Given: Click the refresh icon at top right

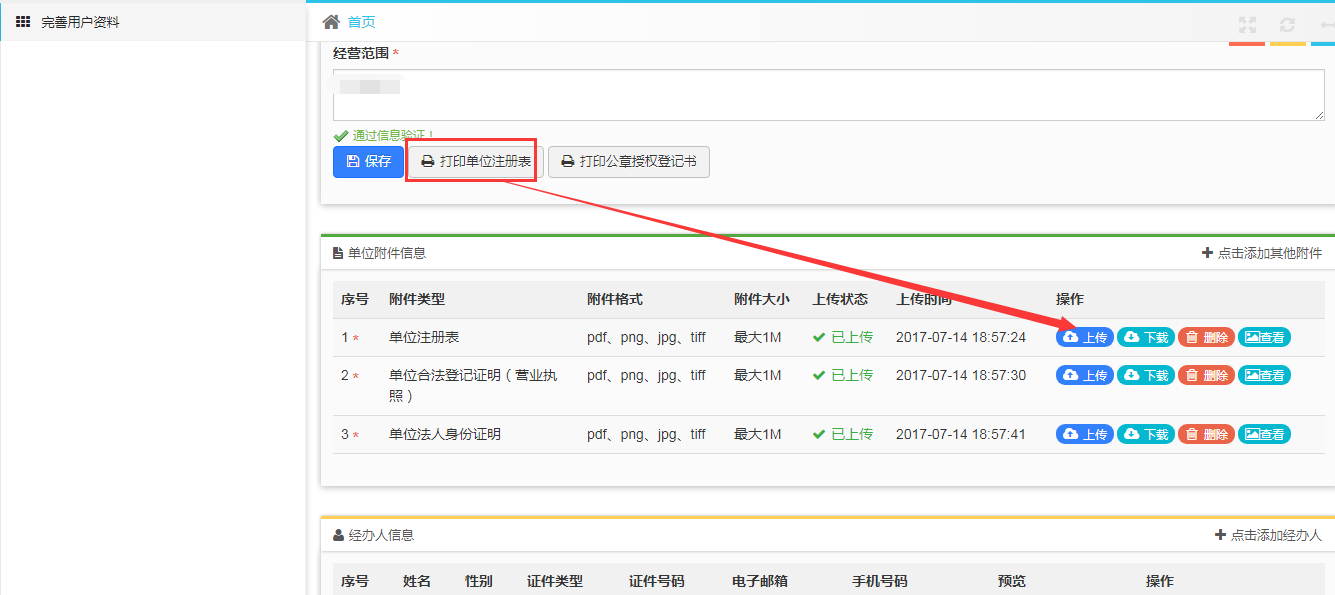Looking at the screenshot, I should 1287,24.
